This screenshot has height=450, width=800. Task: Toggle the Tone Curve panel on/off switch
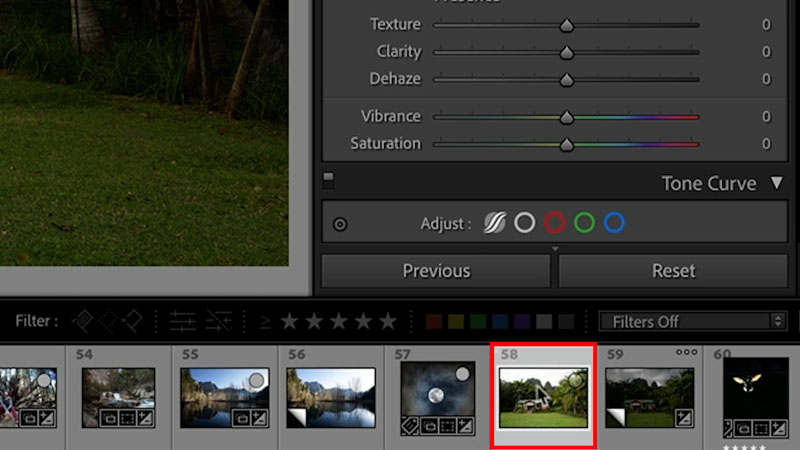point(329,180)
